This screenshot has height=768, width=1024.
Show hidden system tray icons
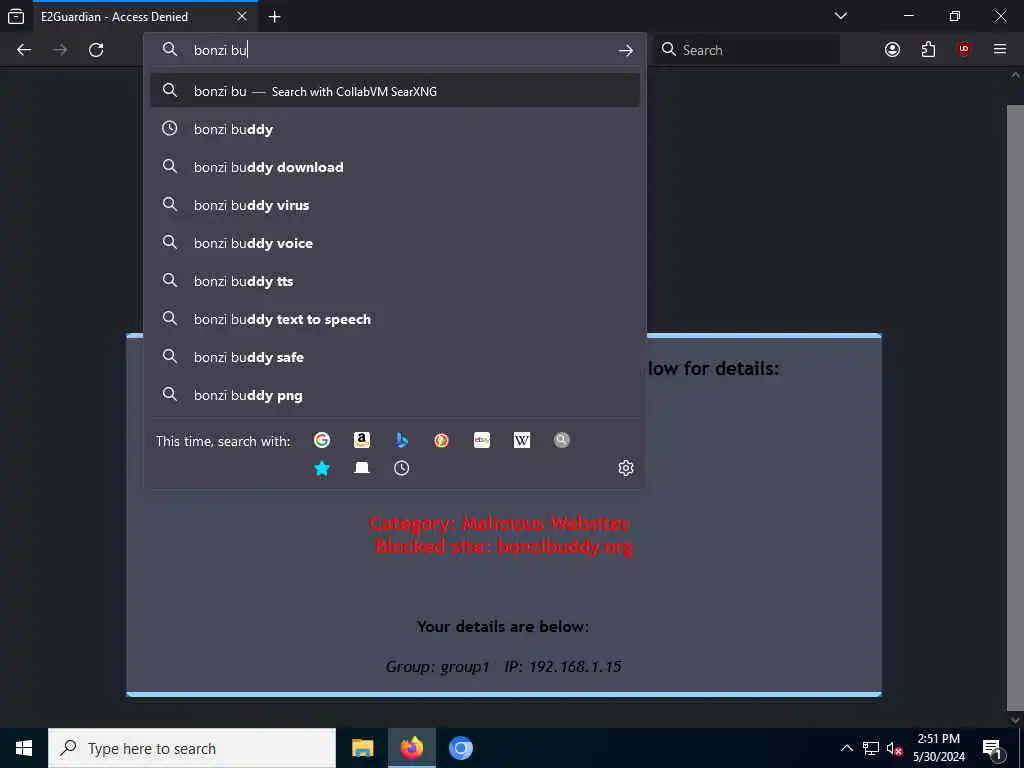tap(846, 748)
